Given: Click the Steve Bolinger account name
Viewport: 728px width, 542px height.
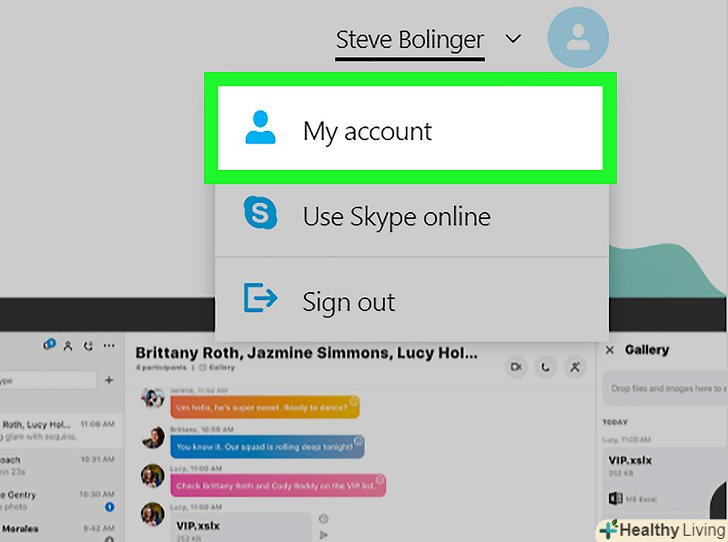Looking at the screenshot, I should (410, 40).
